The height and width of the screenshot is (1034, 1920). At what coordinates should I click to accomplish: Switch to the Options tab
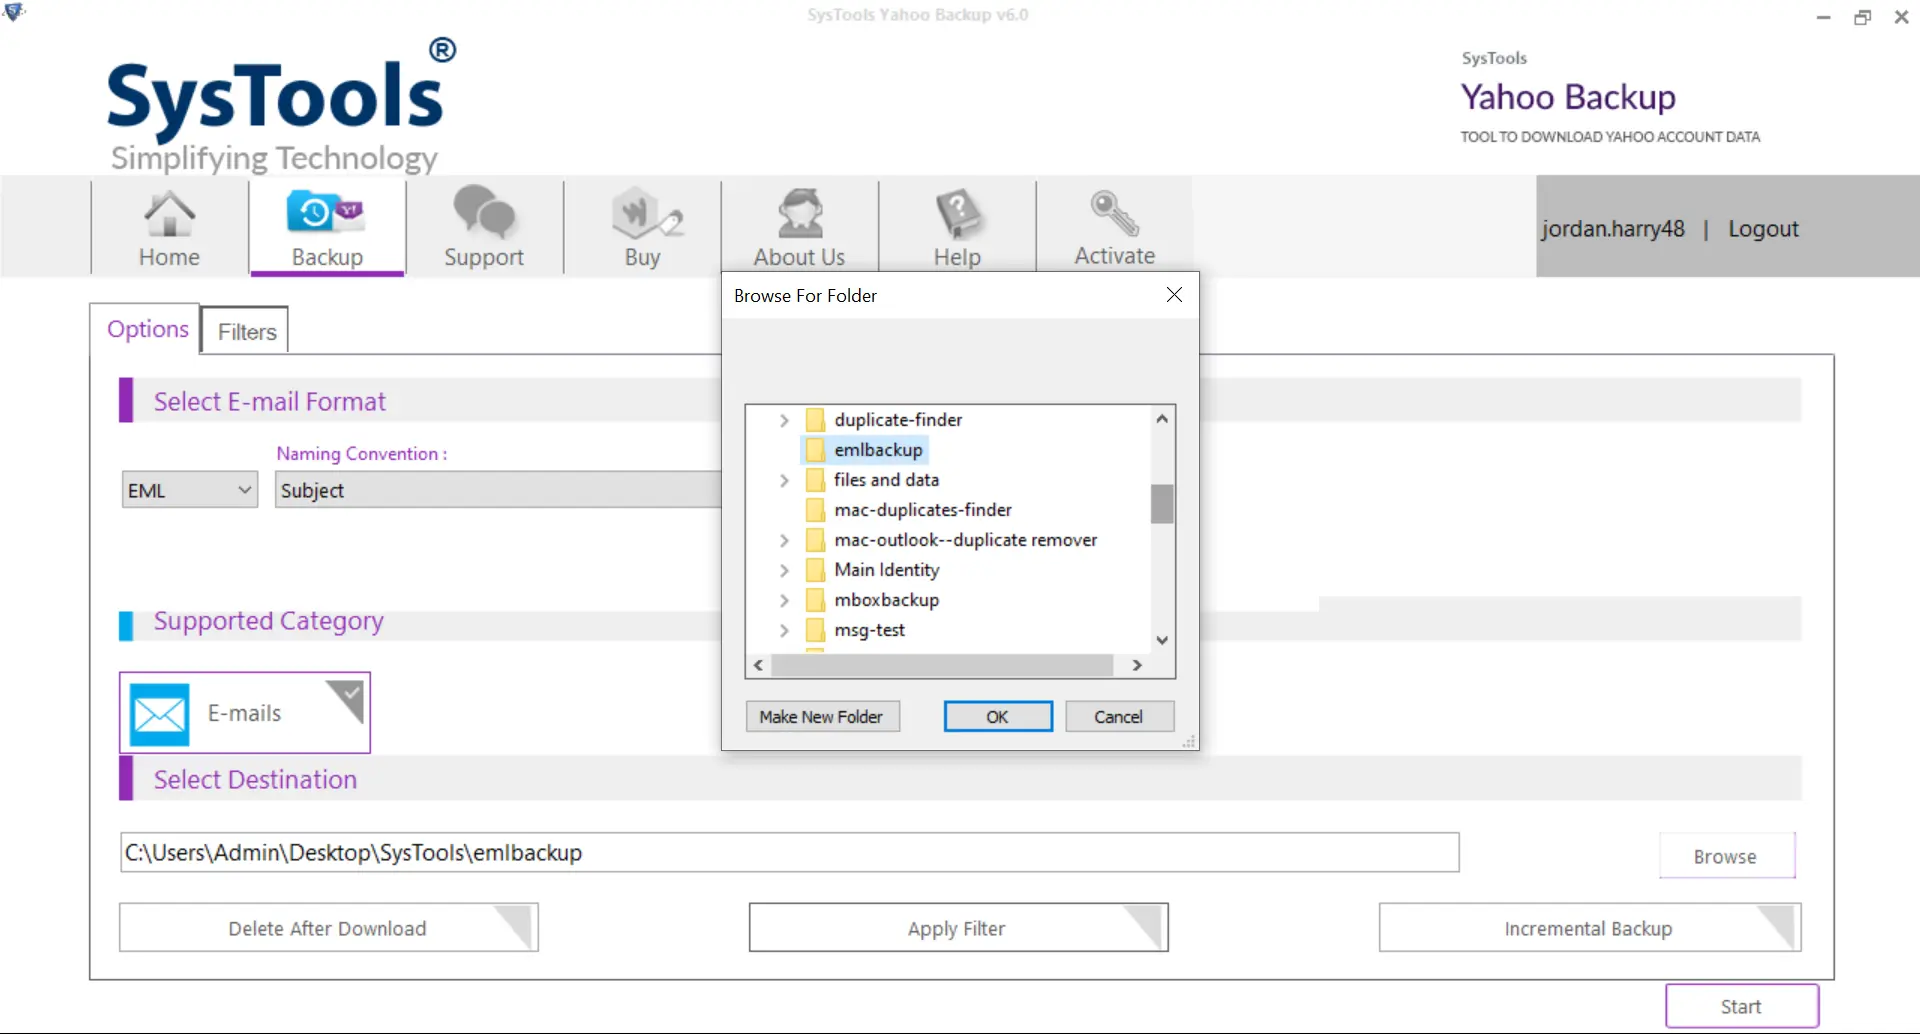click(147, 329)
